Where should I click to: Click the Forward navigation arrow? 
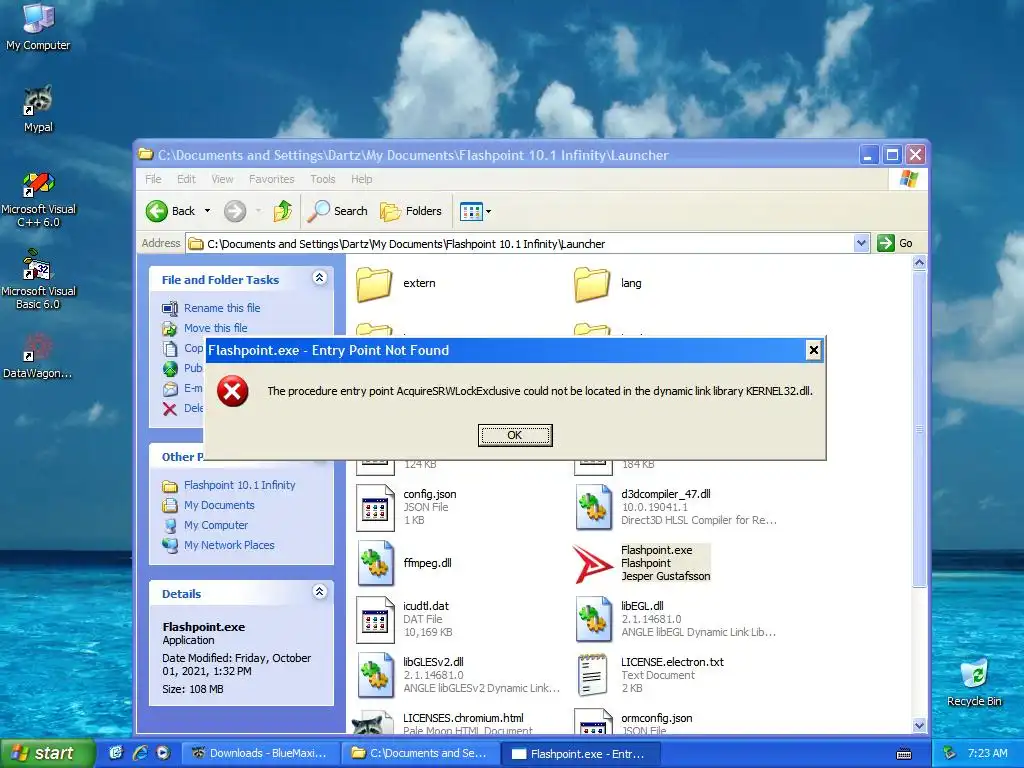(x=235, y=211)
